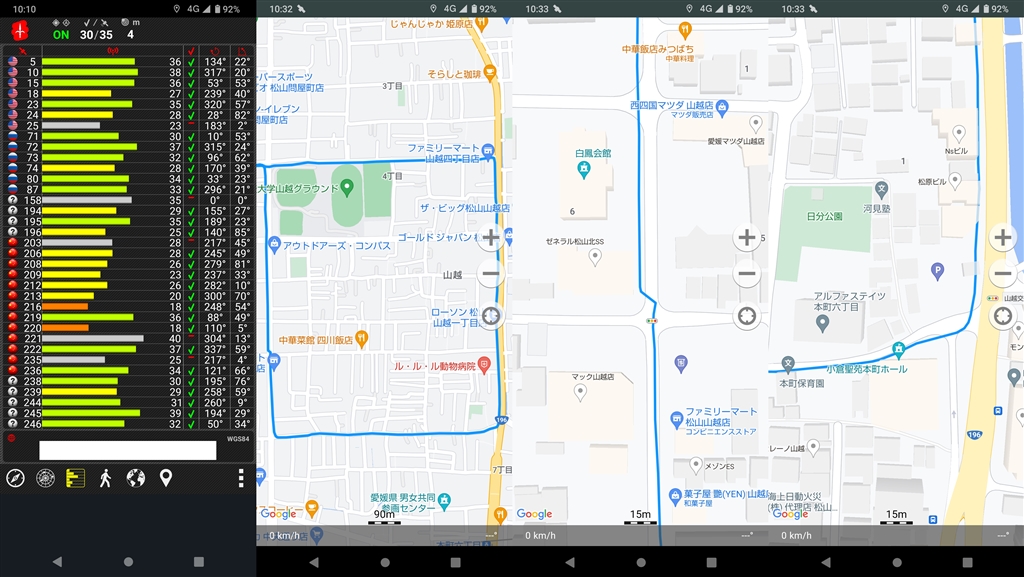Open the walking tracker view
Image resolution: width=1024 pixels, height=577 pixels.
click(105, 478)
